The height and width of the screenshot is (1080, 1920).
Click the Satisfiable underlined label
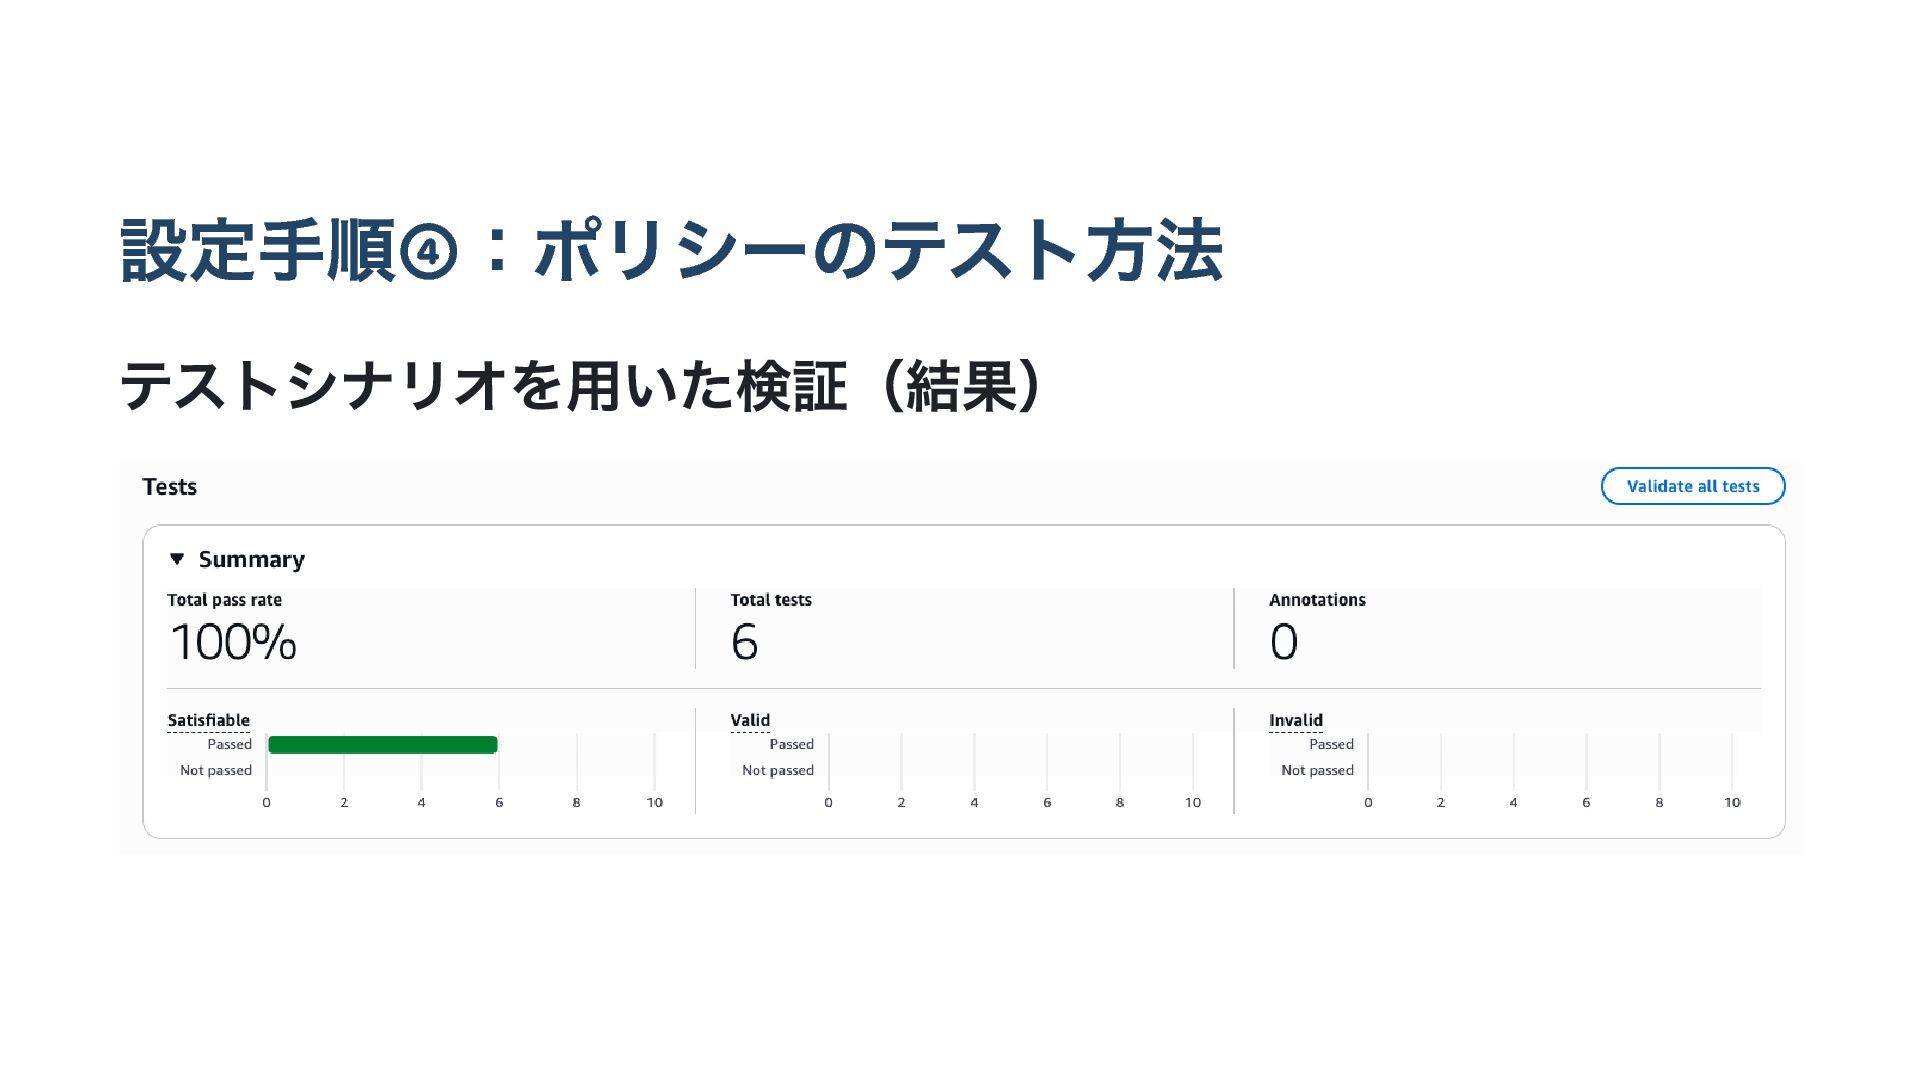point(208,720)
